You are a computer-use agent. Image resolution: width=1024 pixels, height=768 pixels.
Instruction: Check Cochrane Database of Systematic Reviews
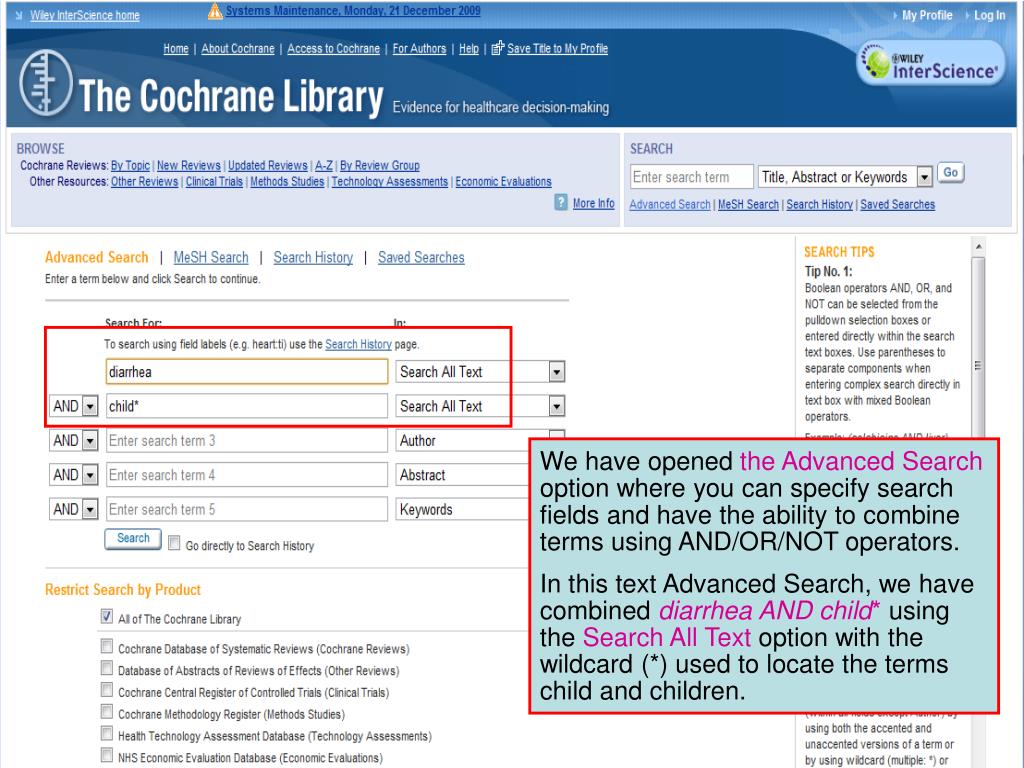107,647
